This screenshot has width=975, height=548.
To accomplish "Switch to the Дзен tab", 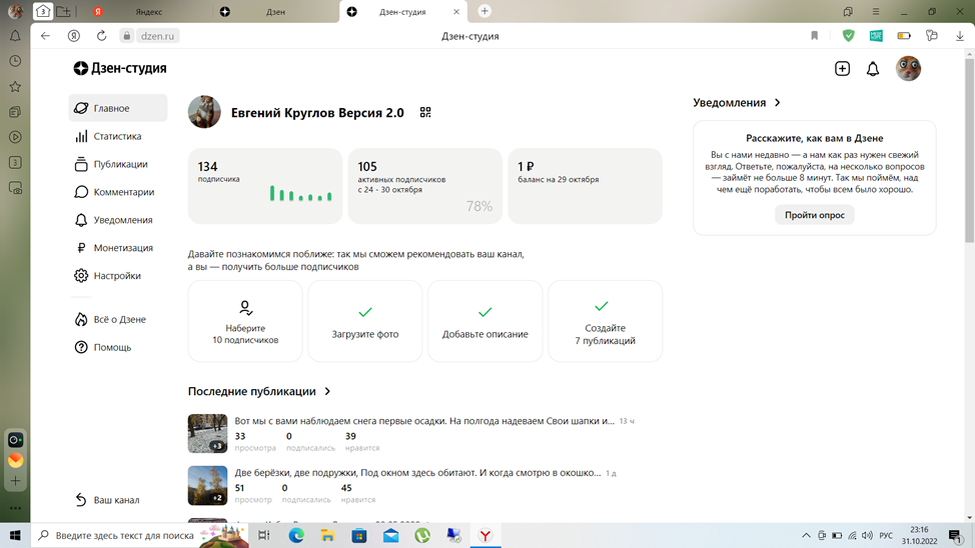I will point(274,12).
